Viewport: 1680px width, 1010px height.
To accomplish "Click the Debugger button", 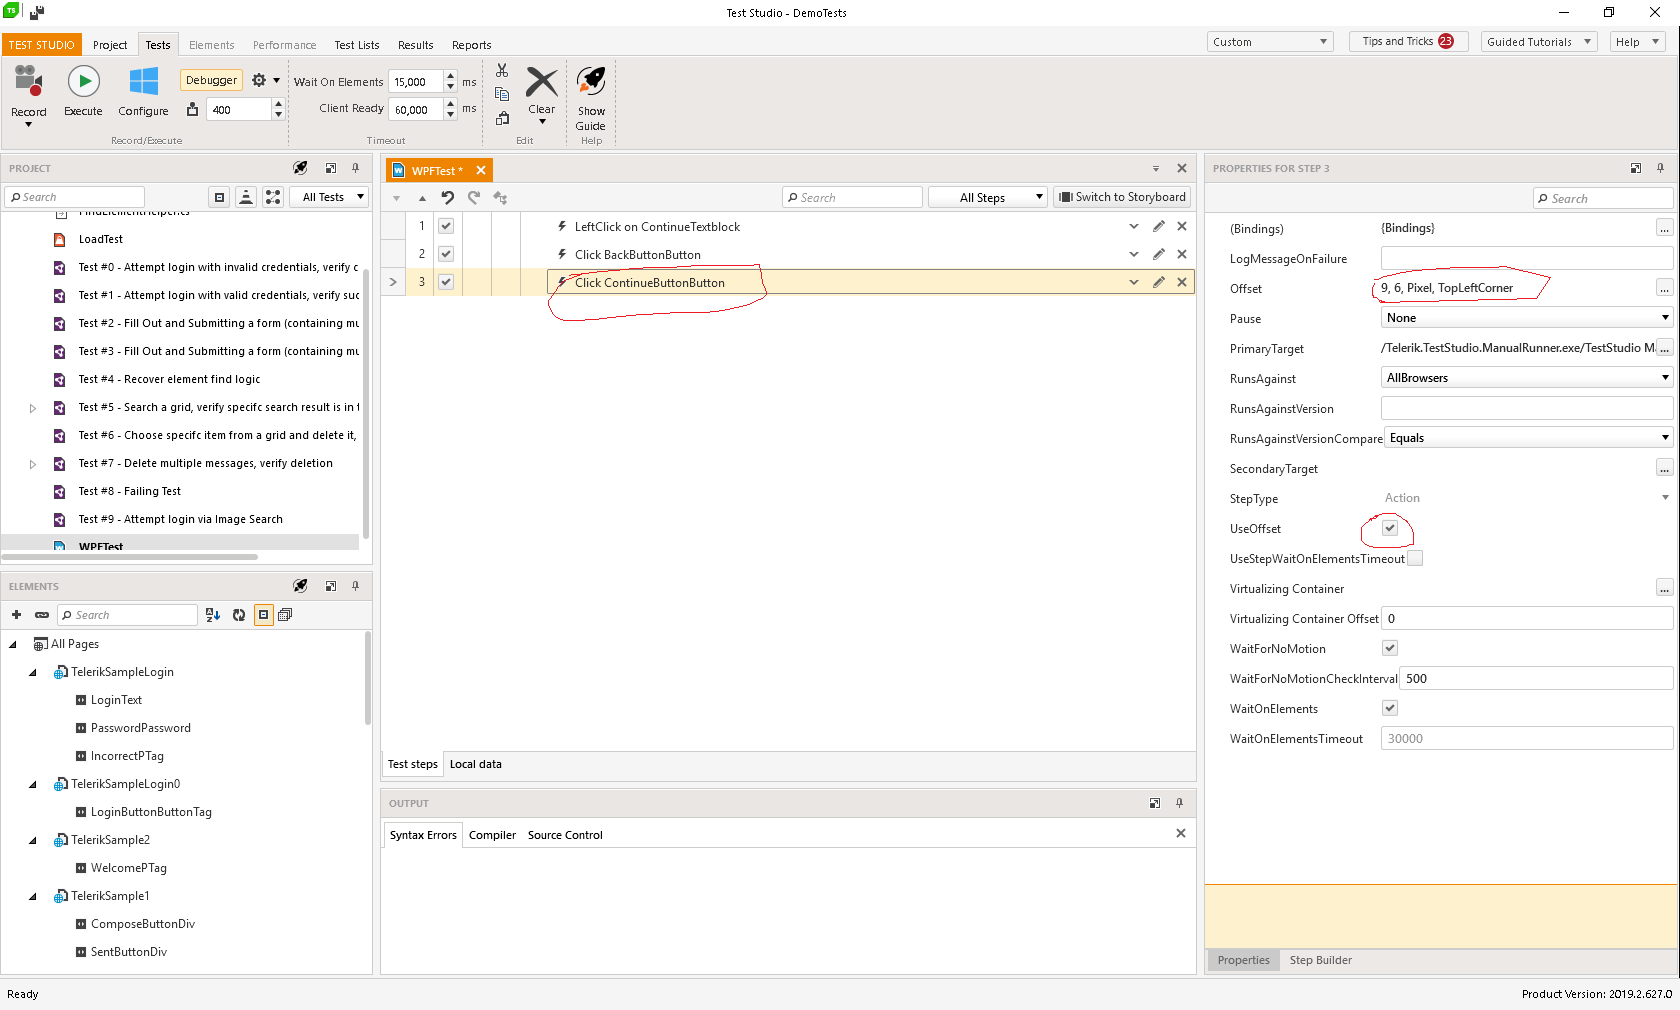I will pyautogui.click(x=211, y=80).
